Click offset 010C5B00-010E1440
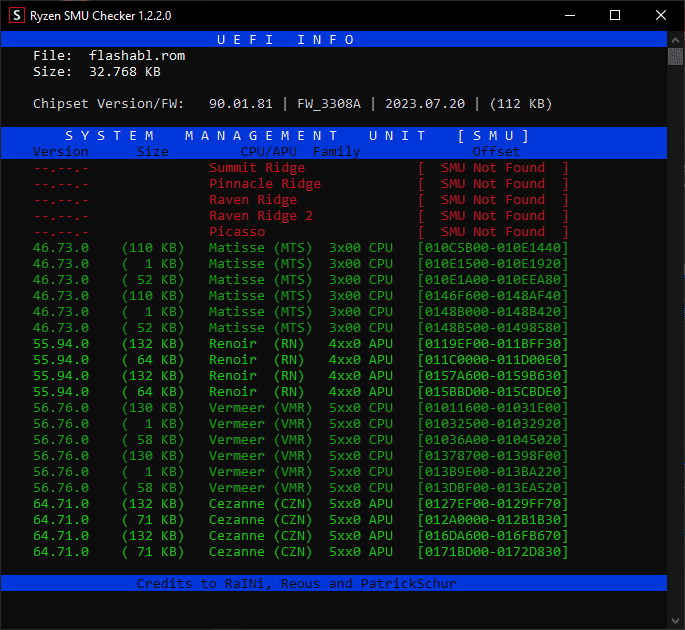The image size is (685, 630). click(x=493, y=248)
